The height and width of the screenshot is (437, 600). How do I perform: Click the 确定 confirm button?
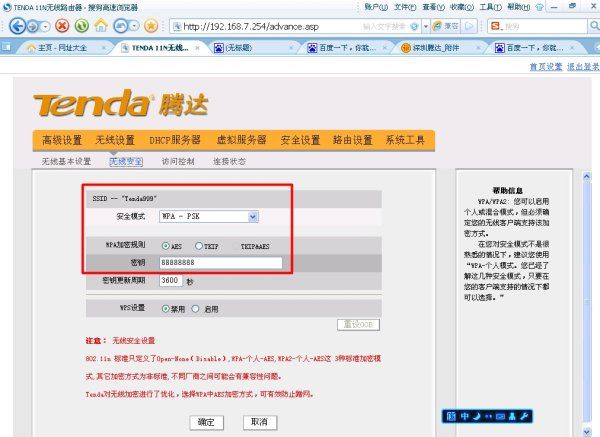click(206, 422)
